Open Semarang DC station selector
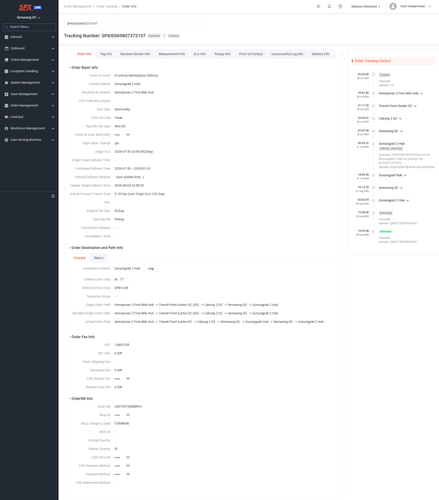 (x=29, y=17)
